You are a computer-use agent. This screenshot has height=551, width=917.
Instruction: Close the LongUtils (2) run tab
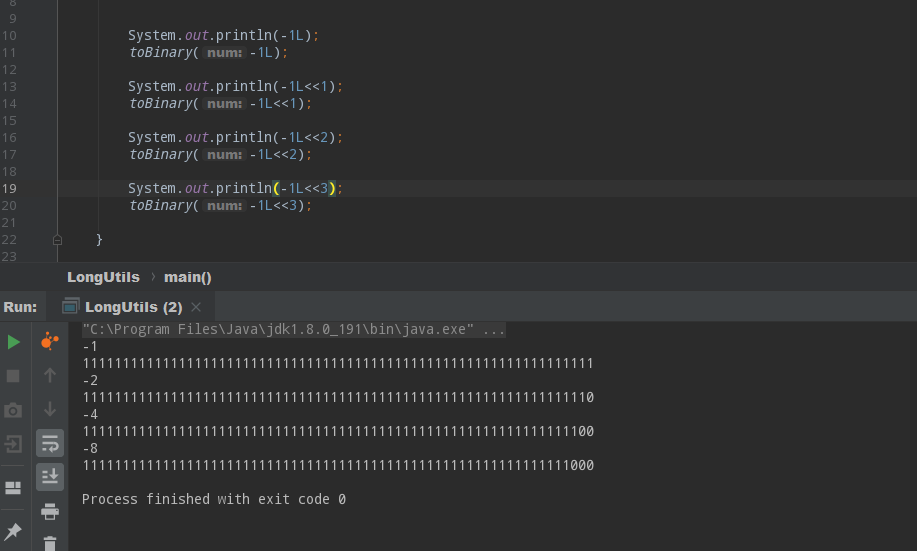coord(196,307)
